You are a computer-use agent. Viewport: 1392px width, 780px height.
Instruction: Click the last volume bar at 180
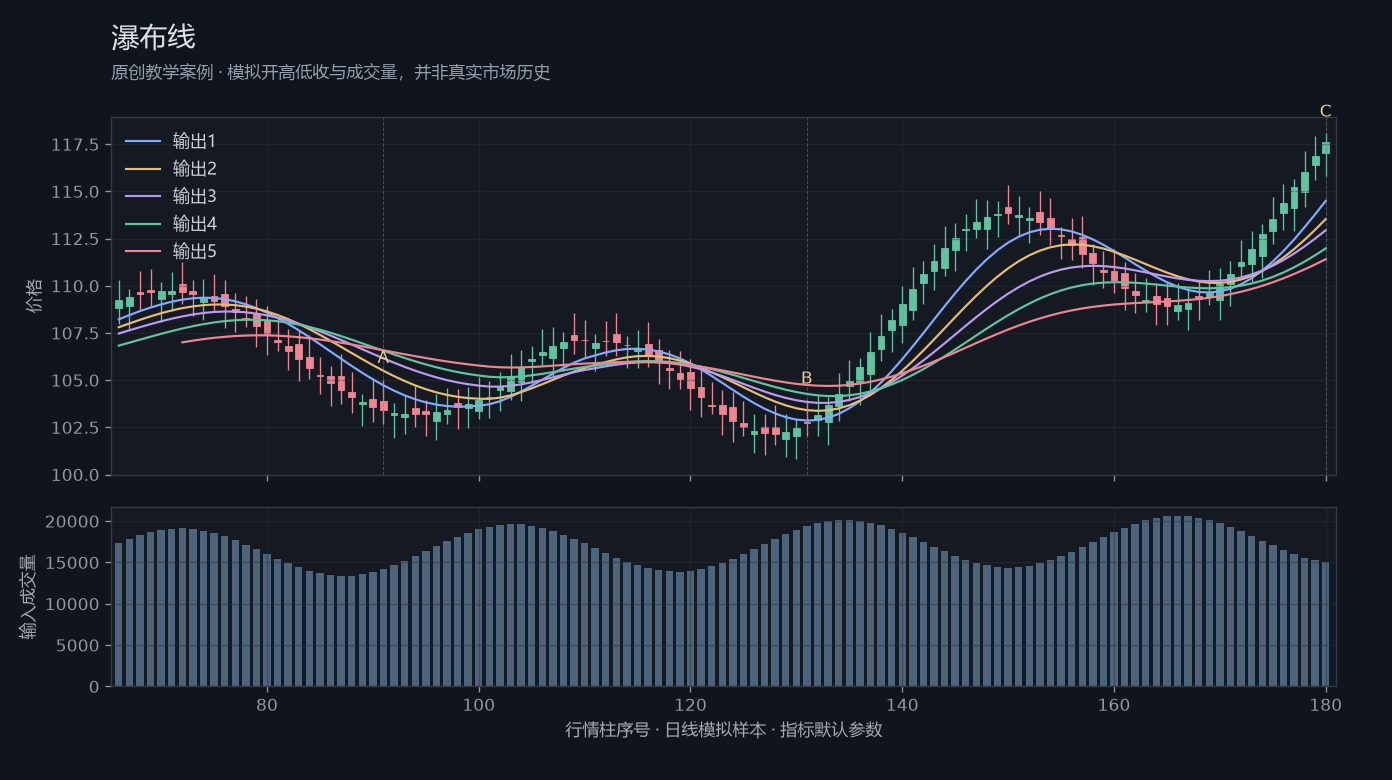1326,624
